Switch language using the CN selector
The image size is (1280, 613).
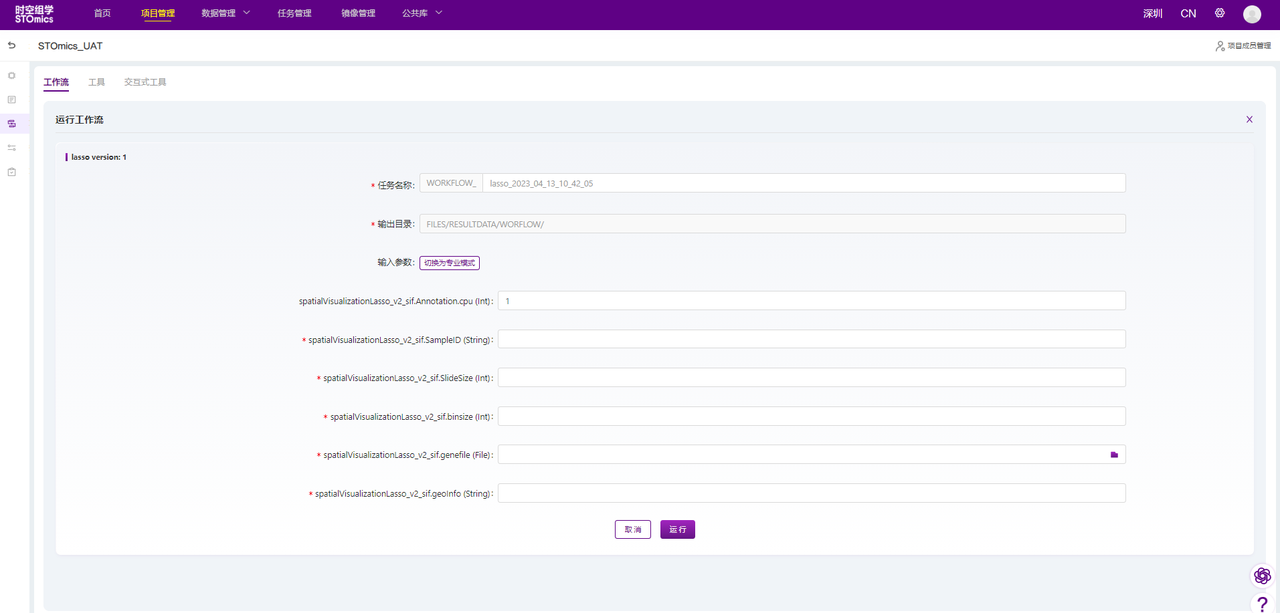pyautogui.click(x=1188, y=14)
